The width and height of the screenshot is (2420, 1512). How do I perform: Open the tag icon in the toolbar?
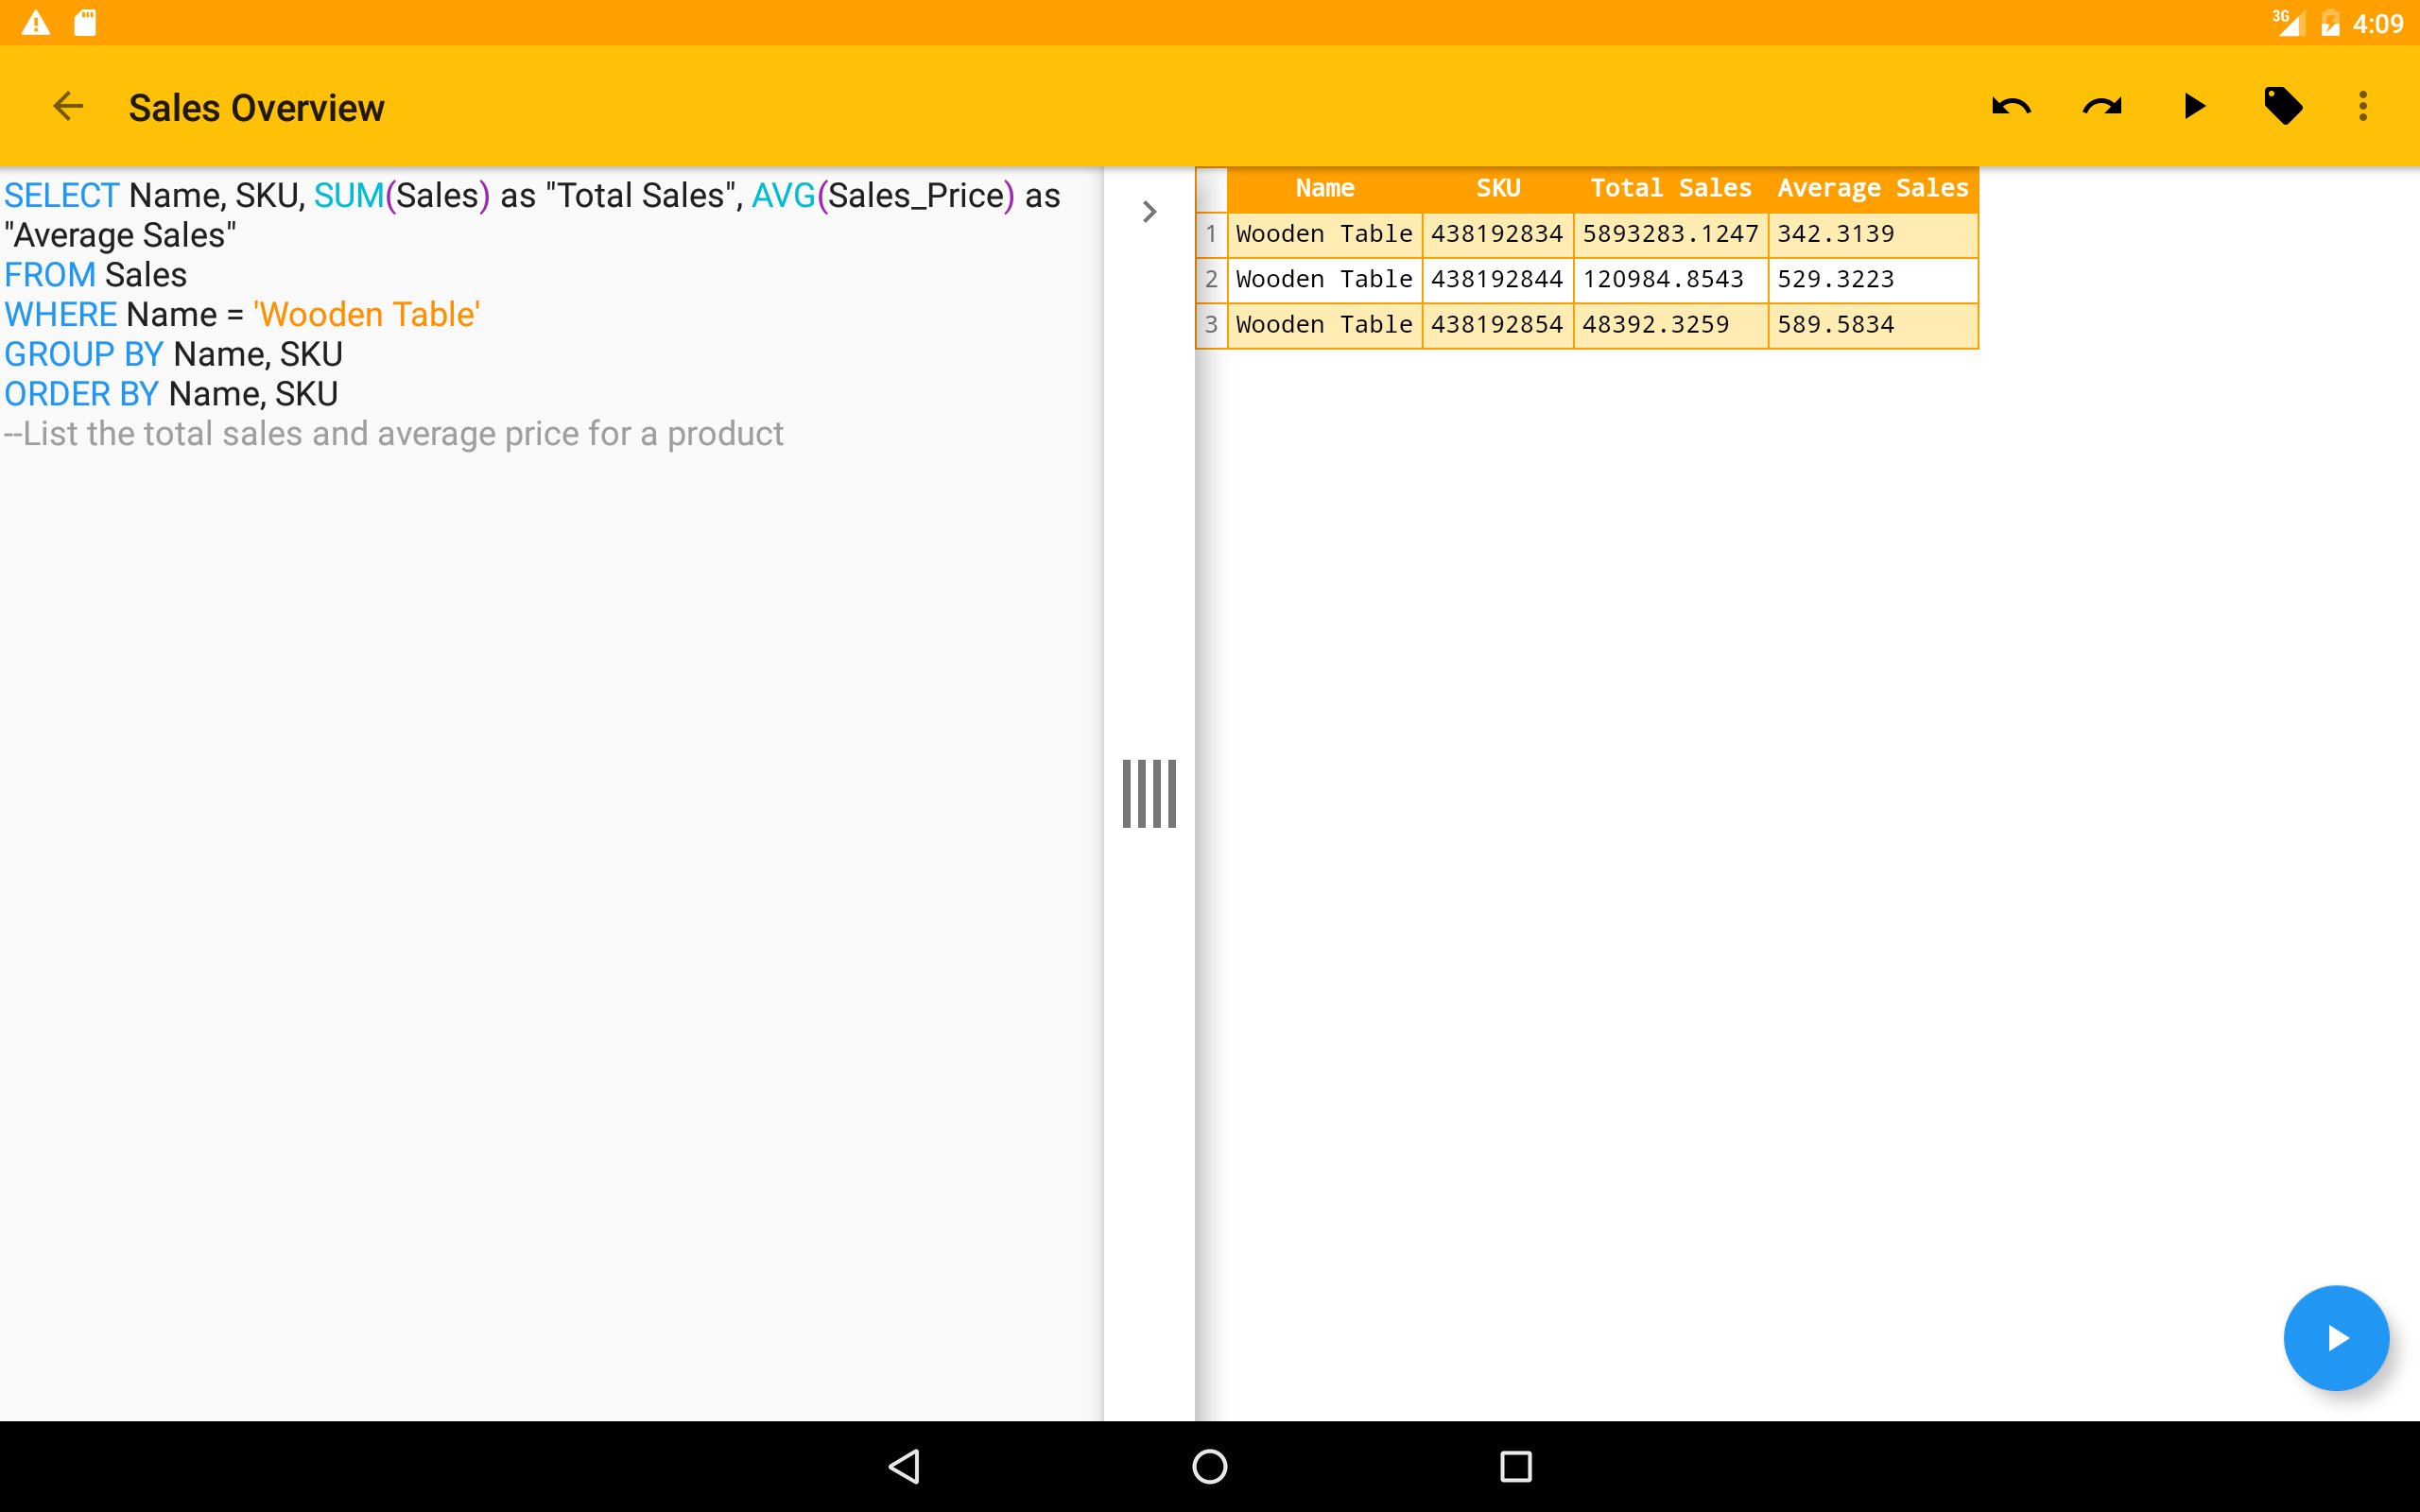click(2283, 106)
